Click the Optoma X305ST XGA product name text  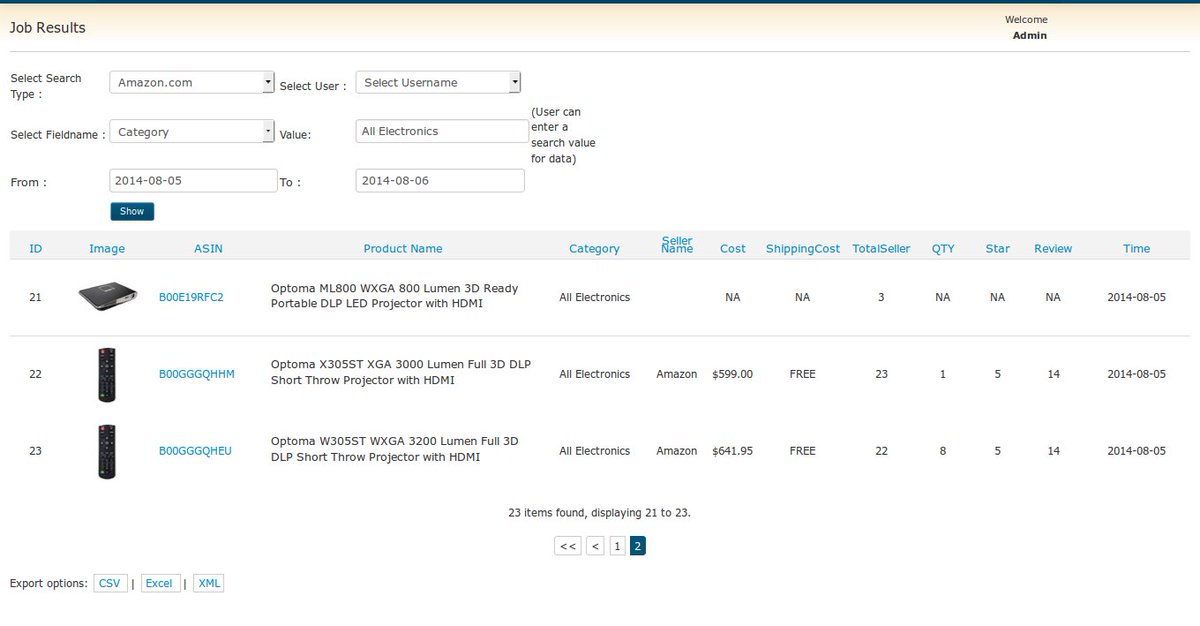pos(401,373)
